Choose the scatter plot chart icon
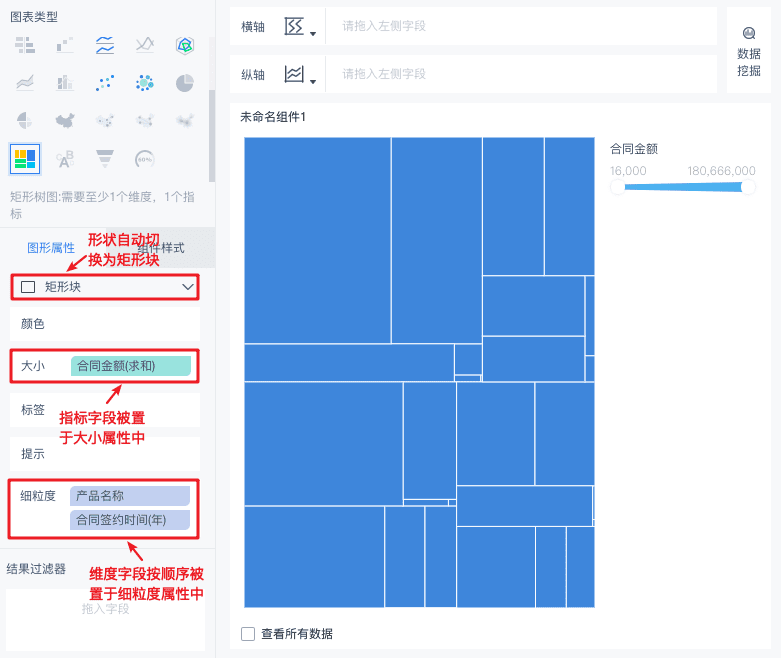Image resolution: width=781 pixels, height=658 pixels. tap(105, 83)
